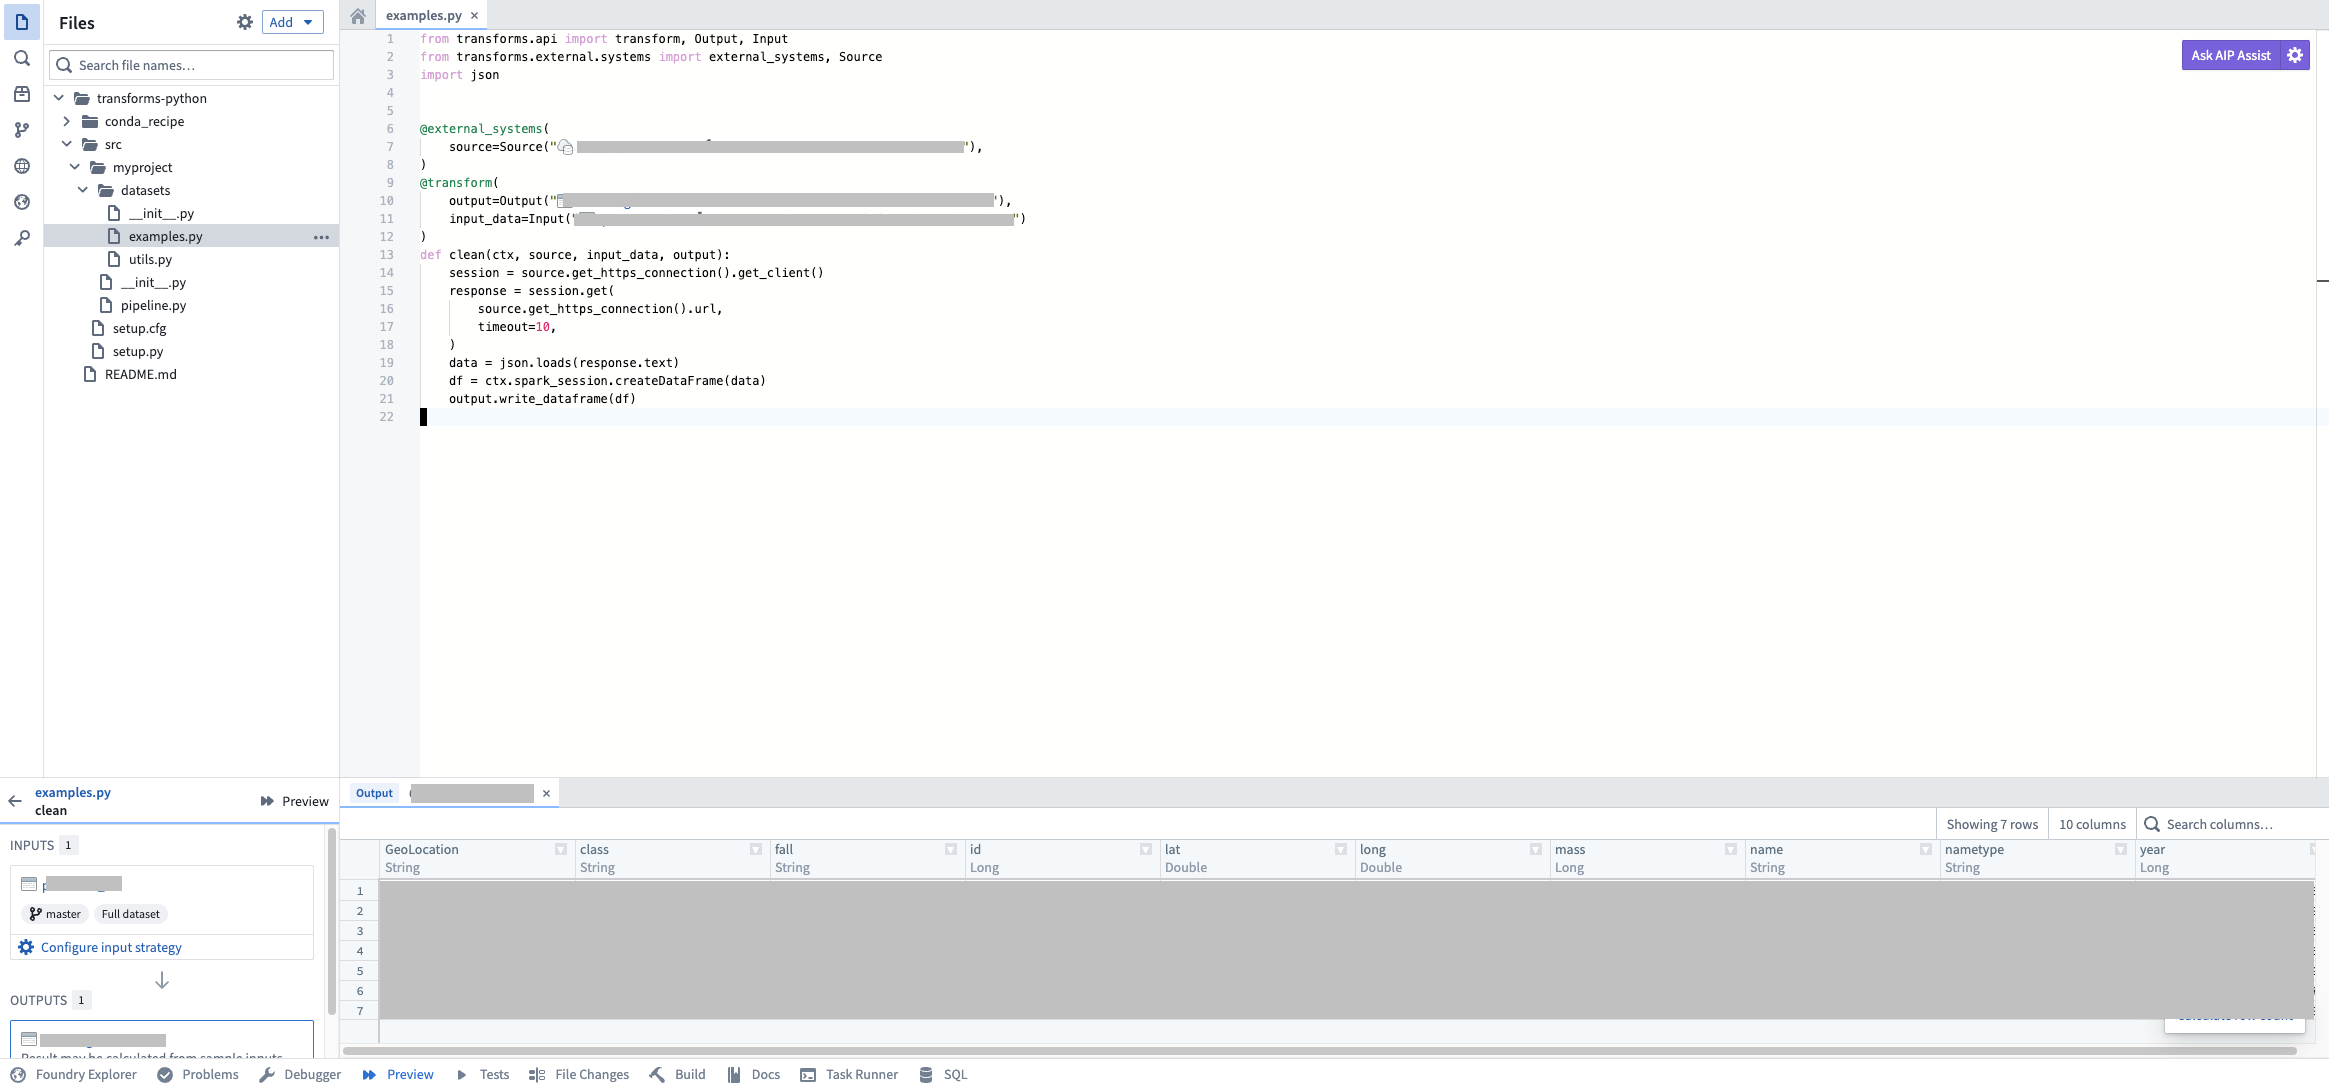Open setup.py in the file tree
Screen dimensions: 2329x1089
click(x=137, y=351)
